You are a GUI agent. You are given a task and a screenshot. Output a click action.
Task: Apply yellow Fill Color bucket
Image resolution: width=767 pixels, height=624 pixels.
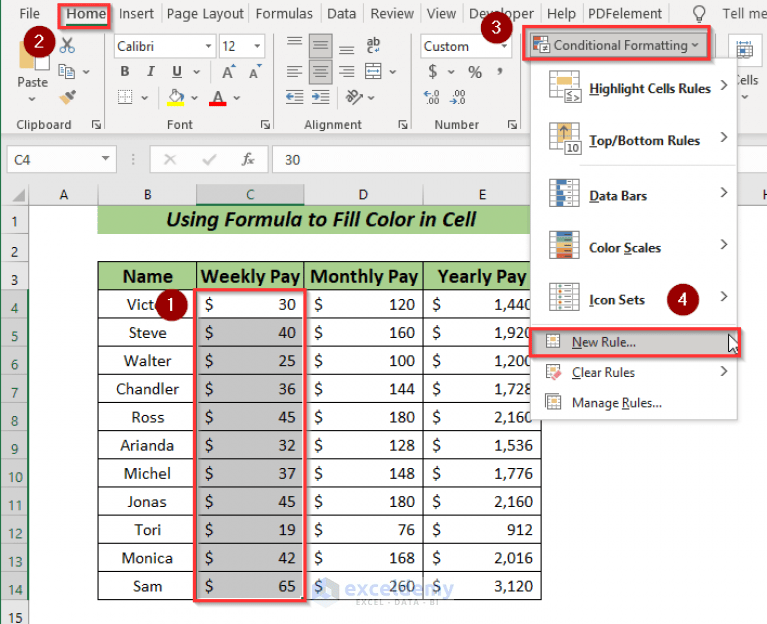tap(176, 97)
